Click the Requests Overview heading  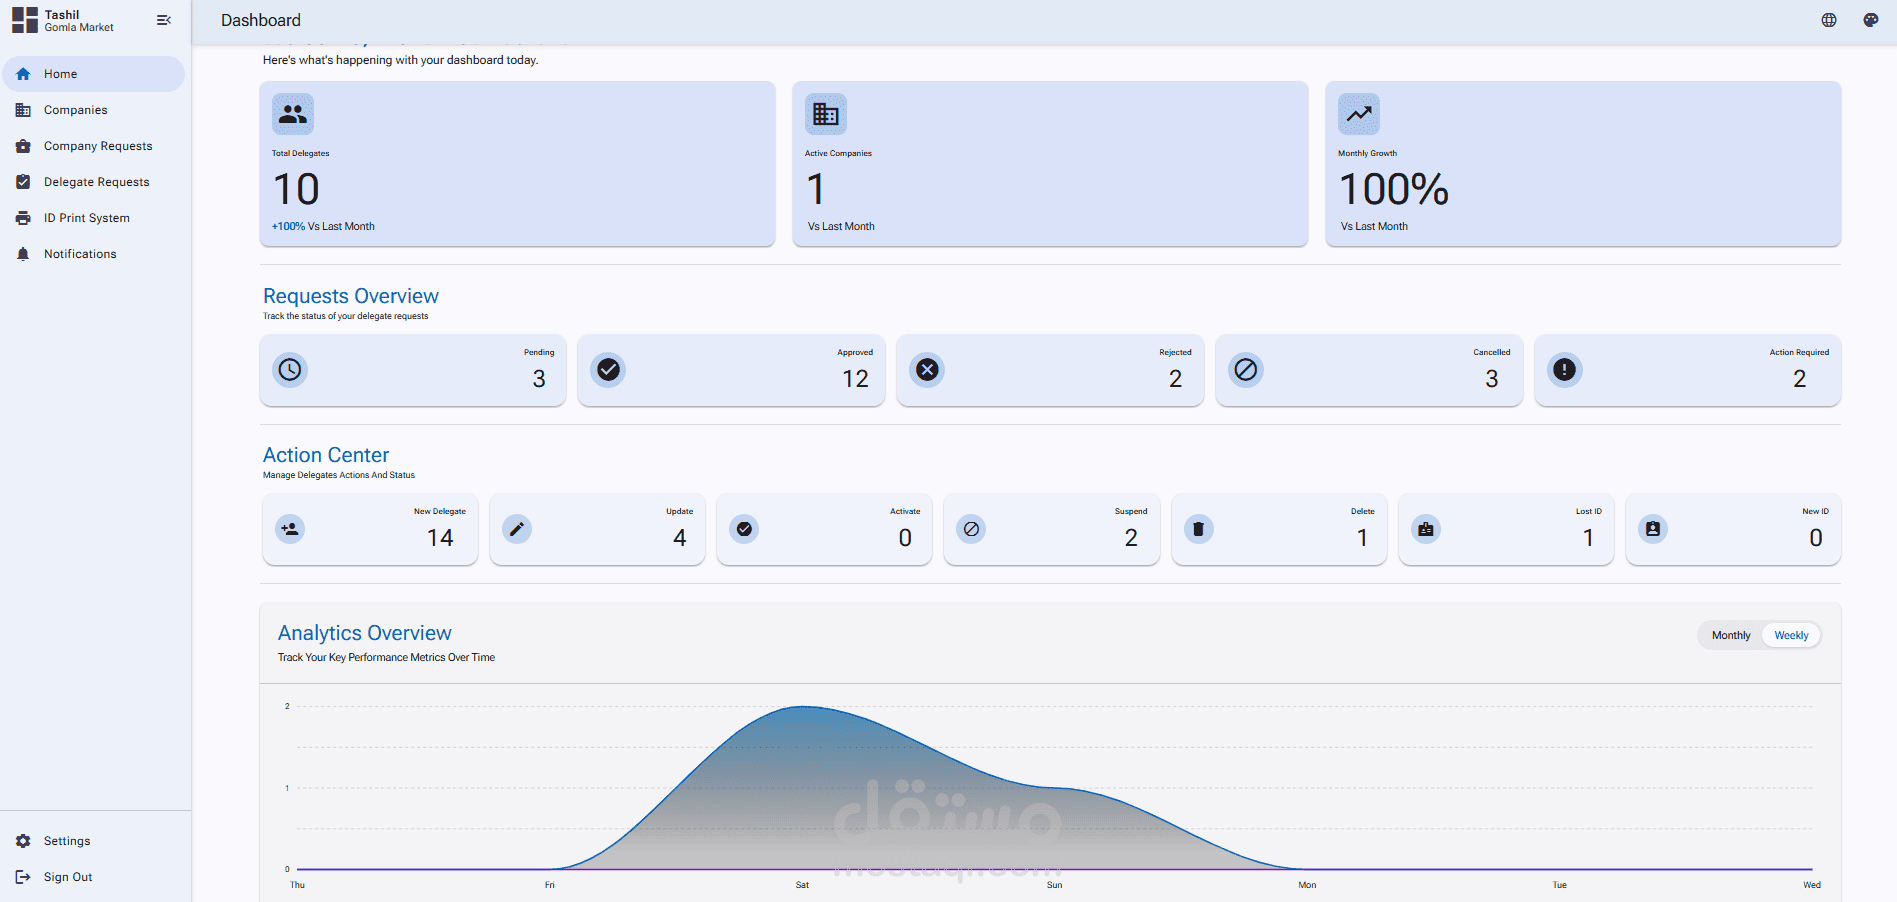coord(351,296)
